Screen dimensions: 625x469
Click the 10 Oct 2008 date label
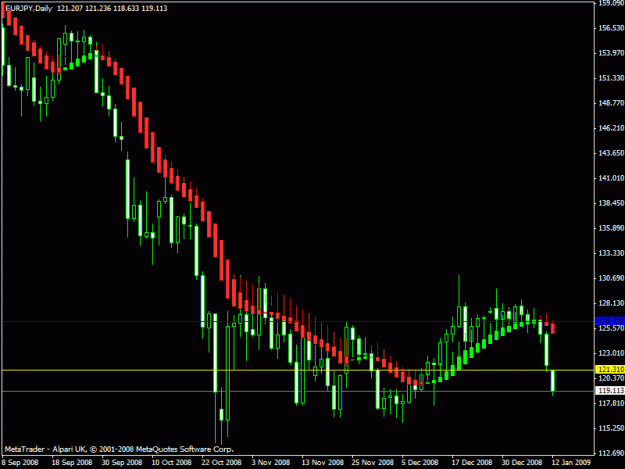(171, 463)
